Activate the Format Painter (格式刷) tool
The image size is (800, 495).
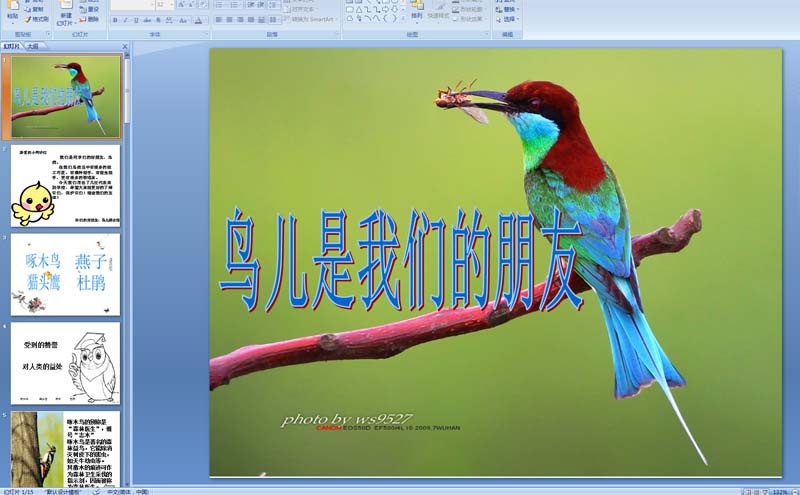[36, 19]
